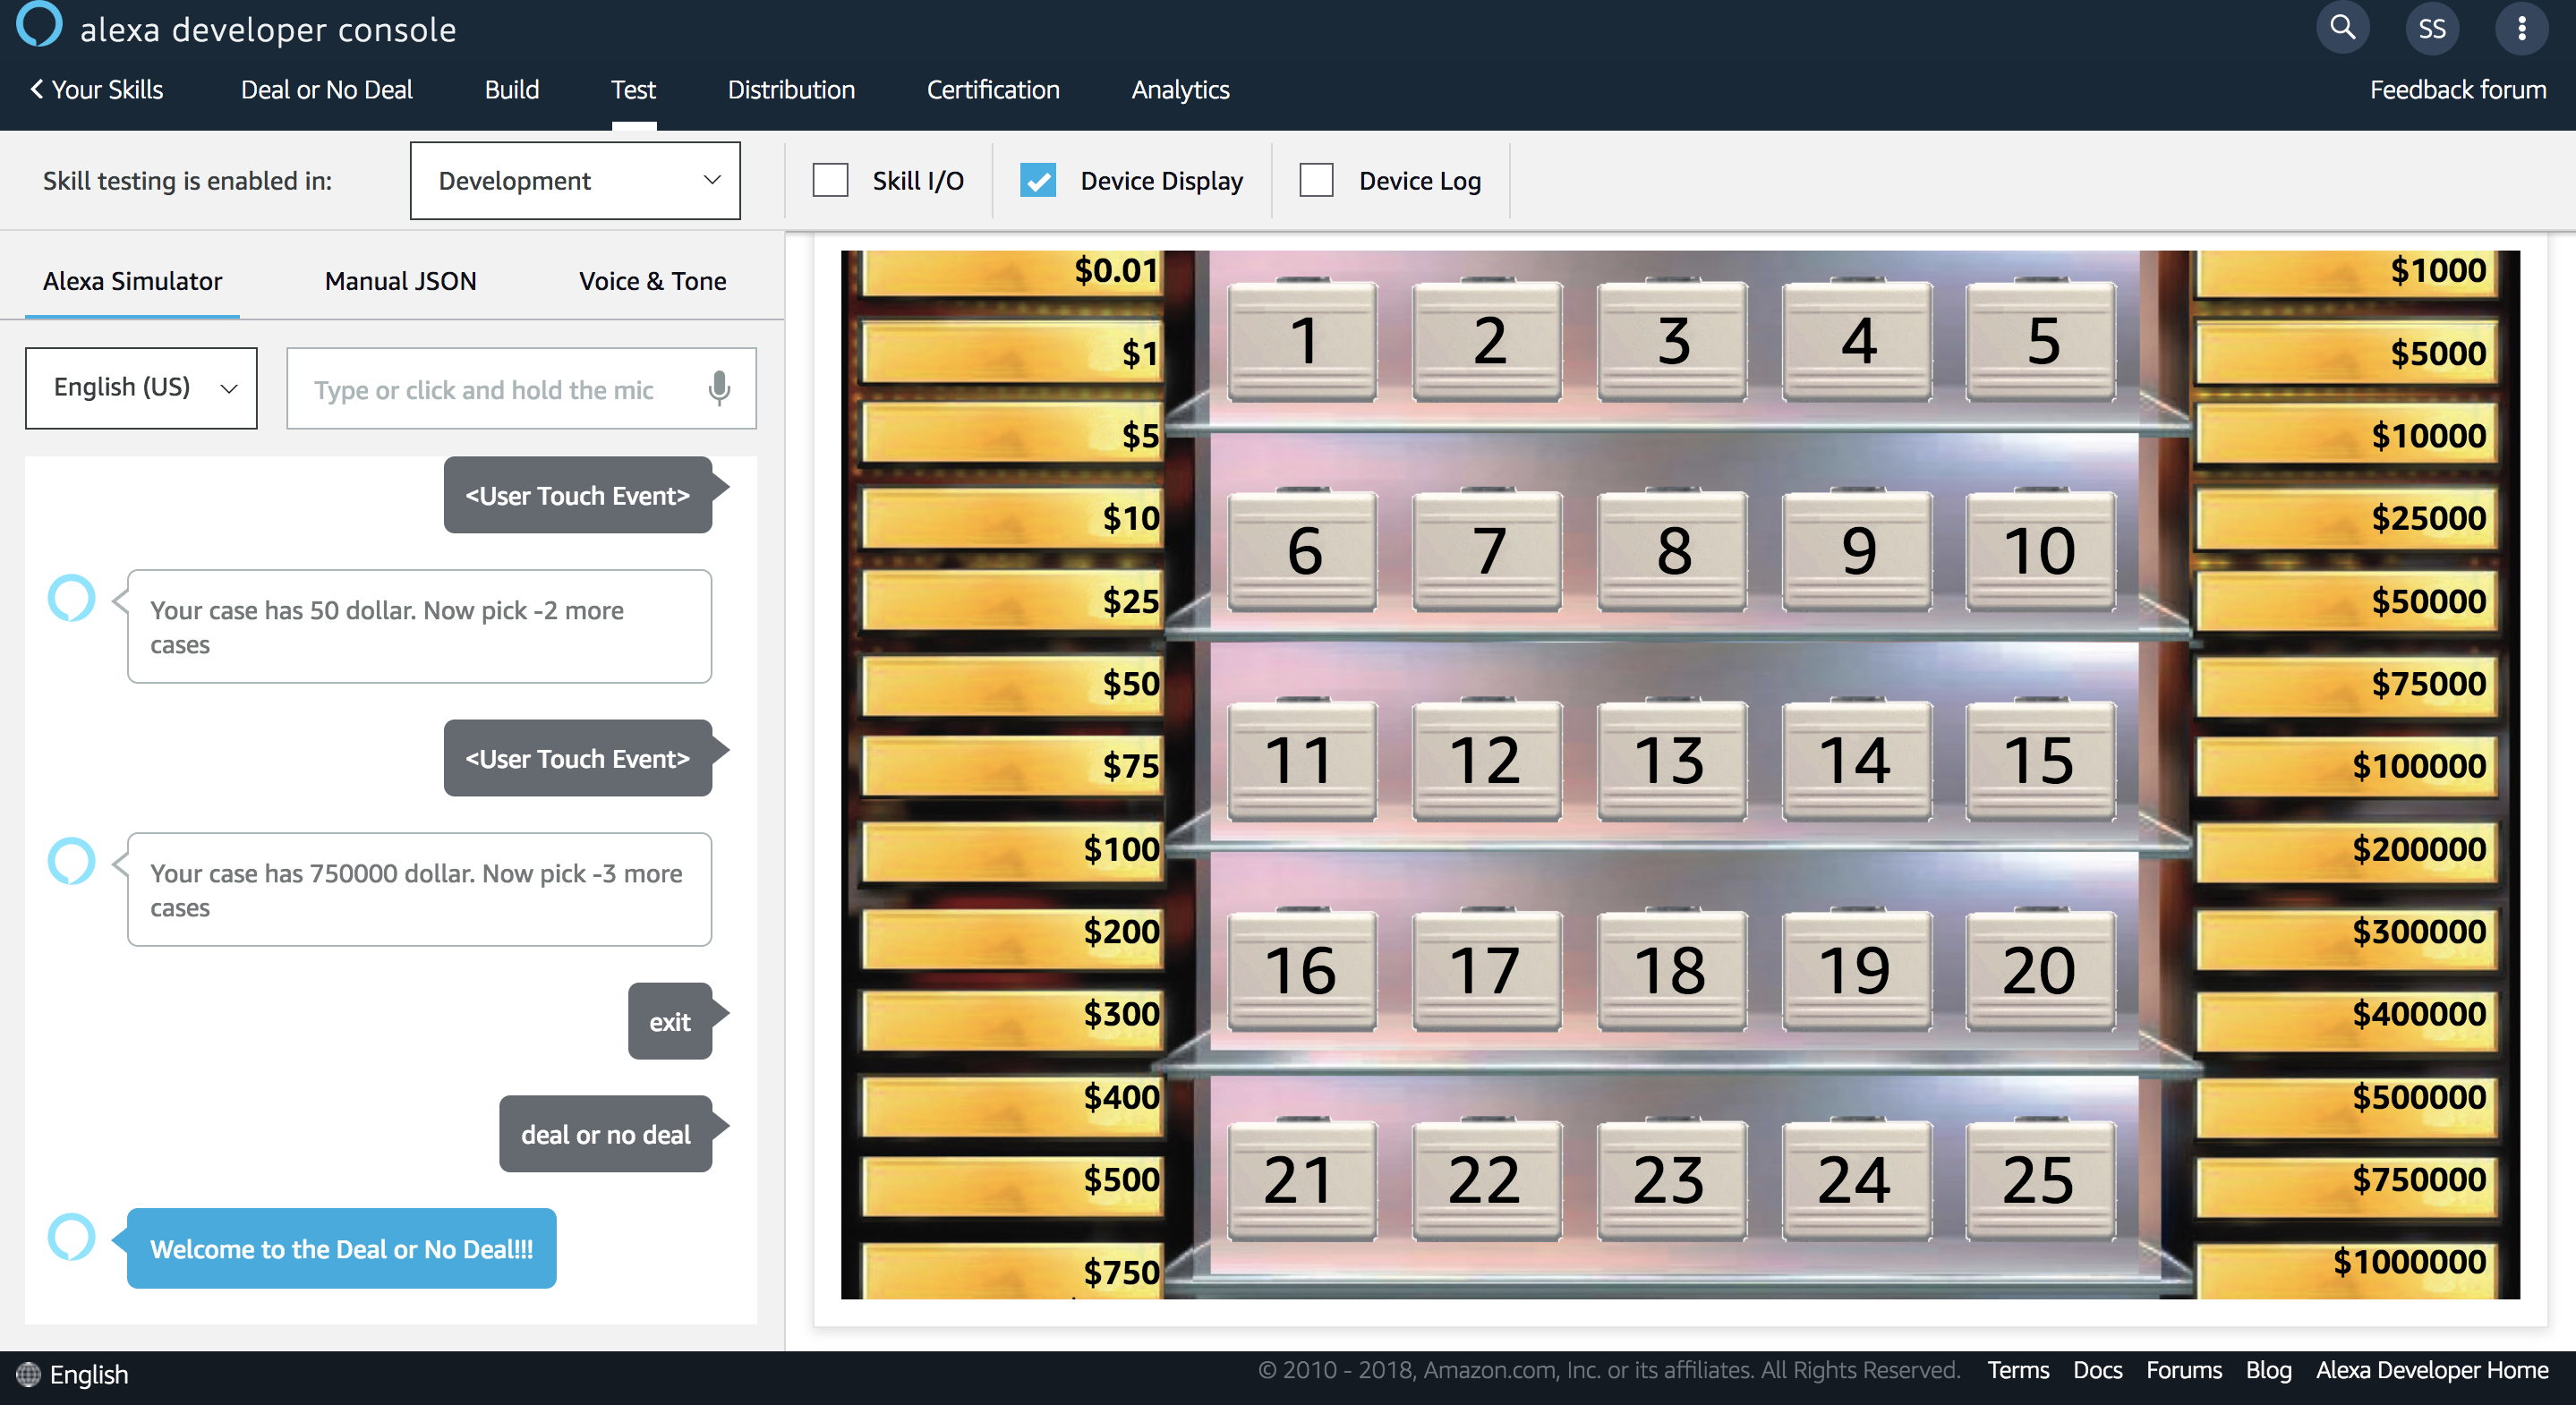Enable the Device Log checkbox
2576x1405 pixels.
(1316, 181)
